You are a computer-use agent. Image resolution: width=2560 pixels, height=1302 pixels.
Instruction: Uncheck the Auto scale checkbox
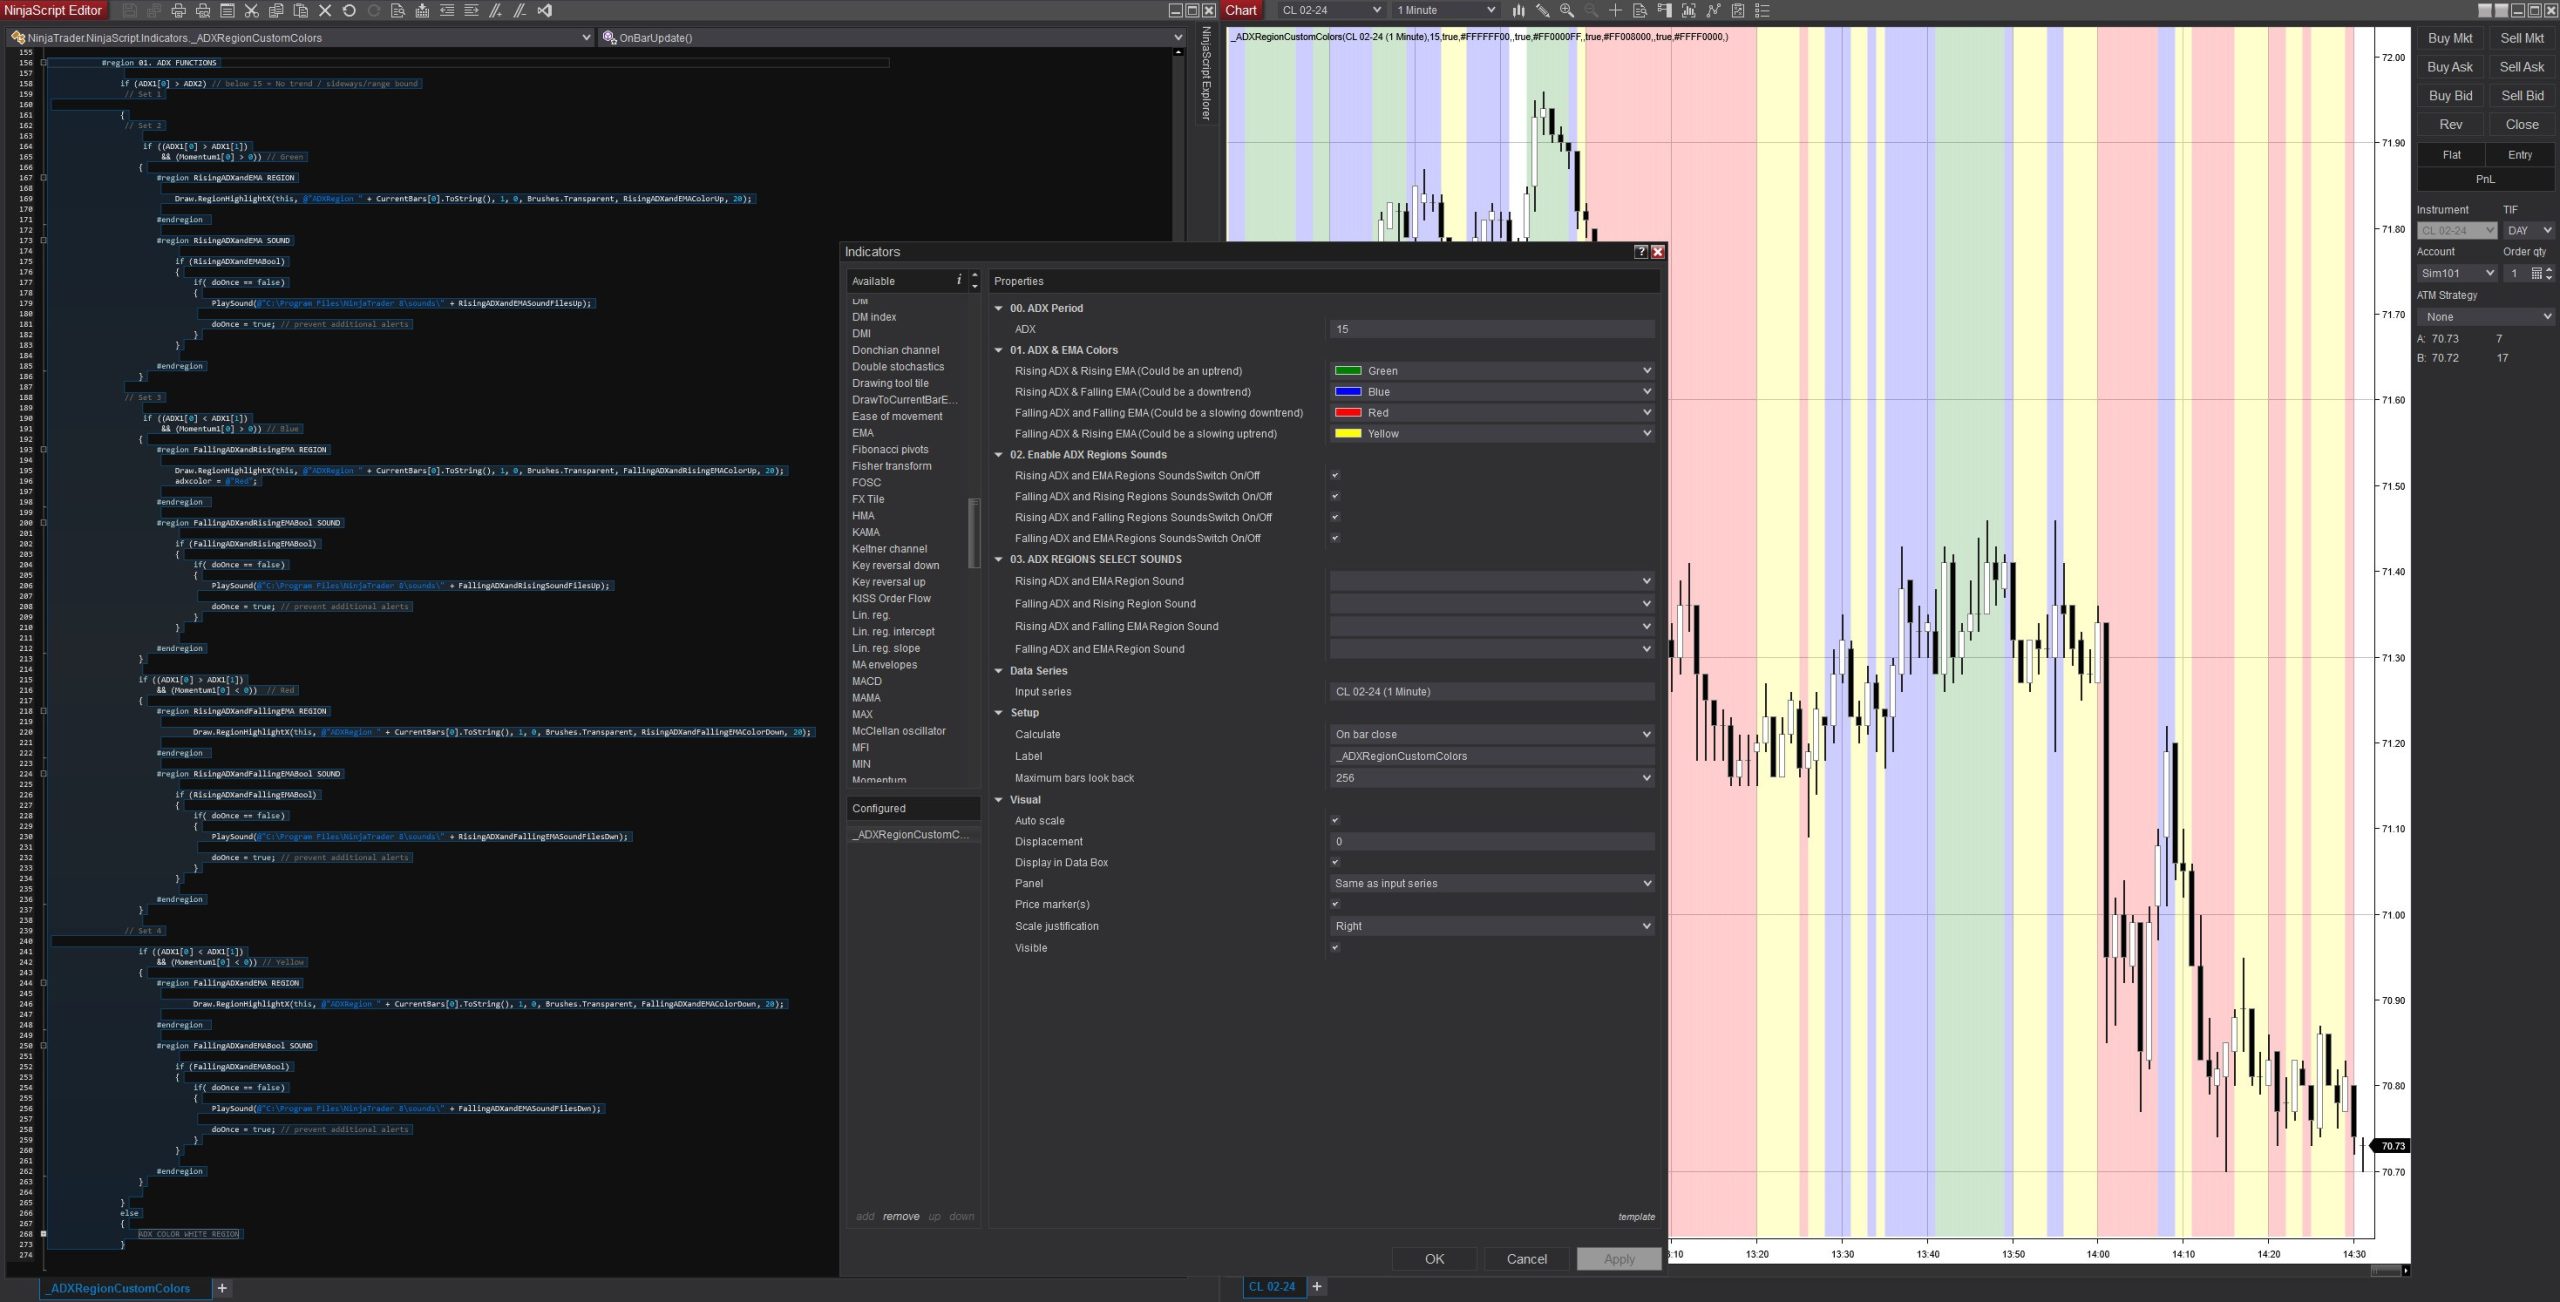tap(1335, 820)
